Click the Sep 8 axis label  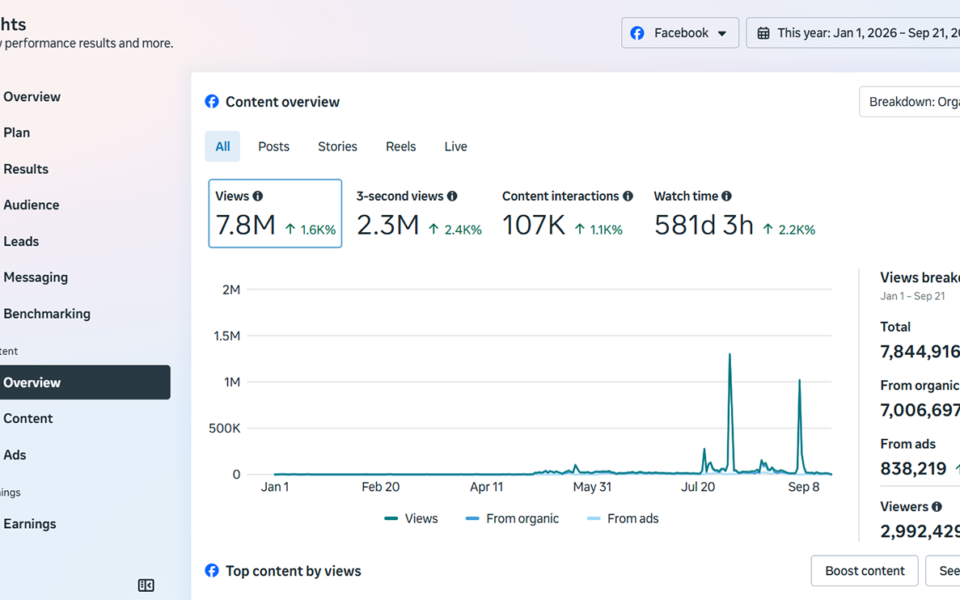coord(803,487)
